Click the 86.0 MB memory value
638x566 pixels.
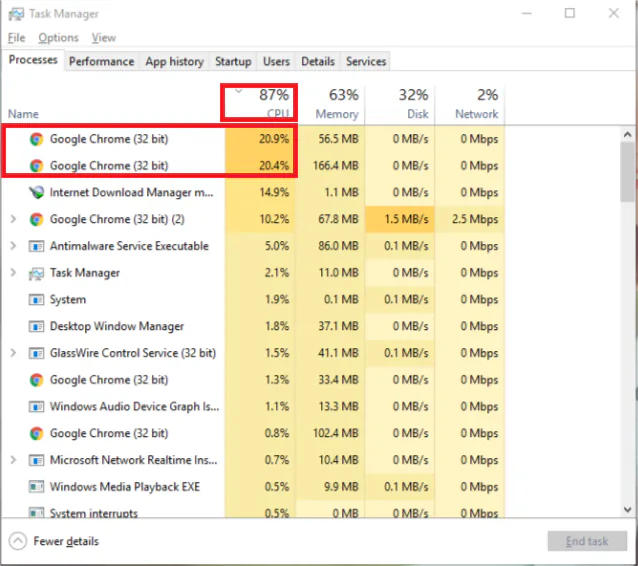pyautogui.click(x=338, y=246)
